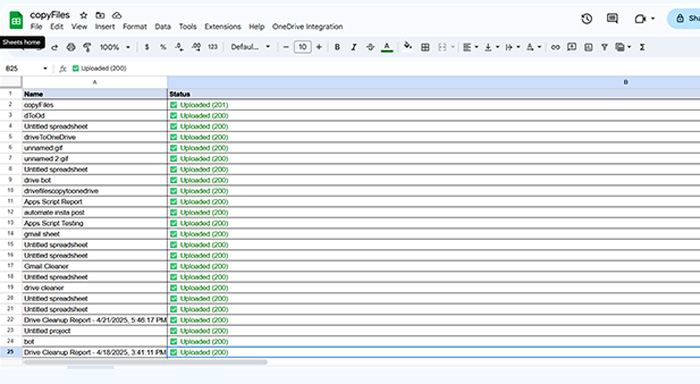Open the borders tool
700x384 pixels.
click(425, 47)
